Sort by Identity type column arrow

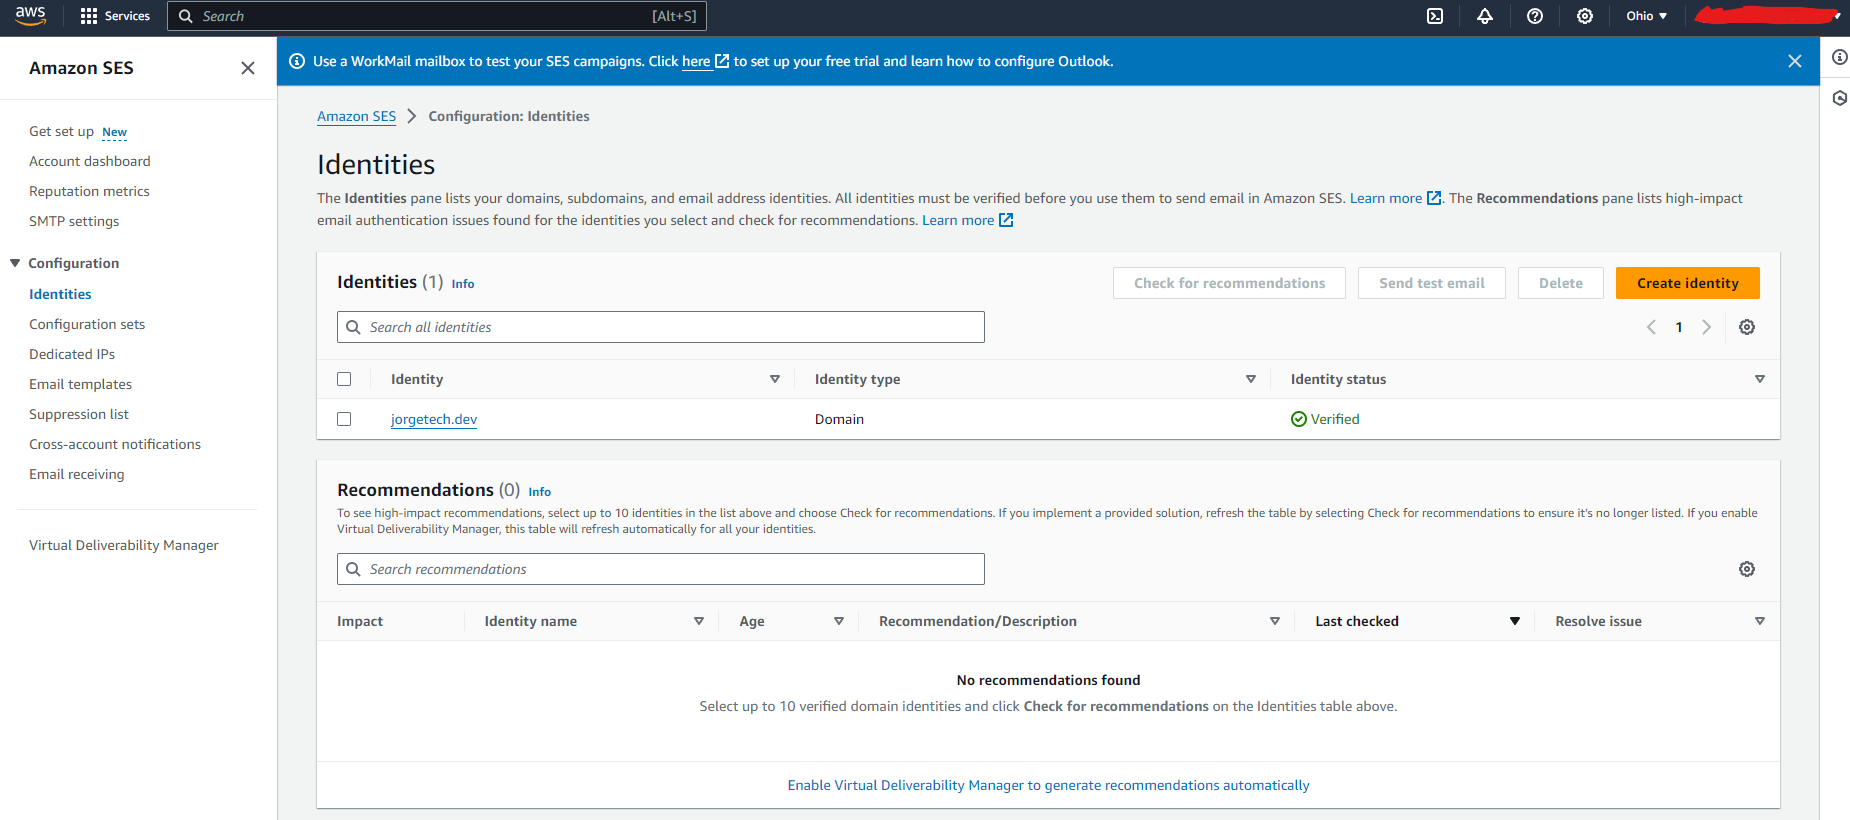pos(1251,379)
